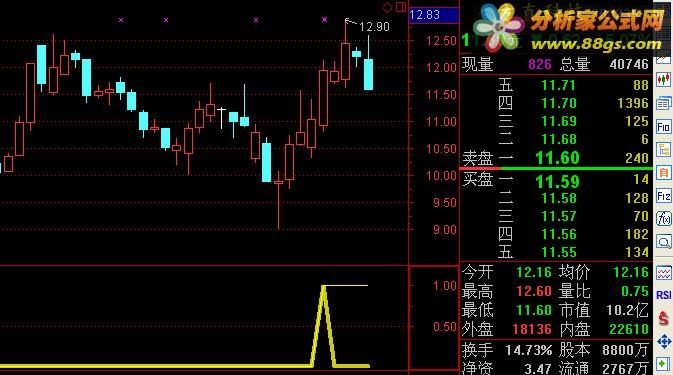Select sell-four price 11.70

click(558, 103)
